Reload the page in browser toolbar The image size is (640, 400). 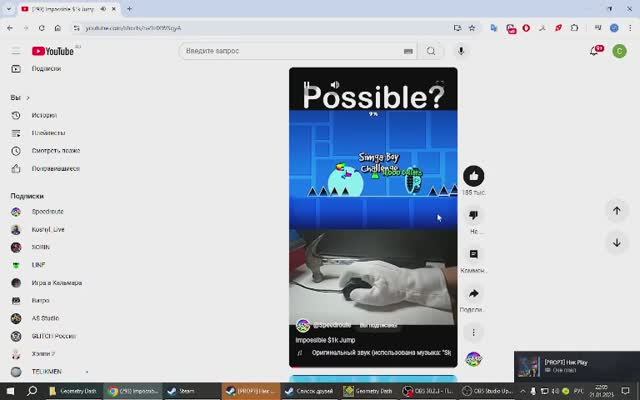[42, 28]
